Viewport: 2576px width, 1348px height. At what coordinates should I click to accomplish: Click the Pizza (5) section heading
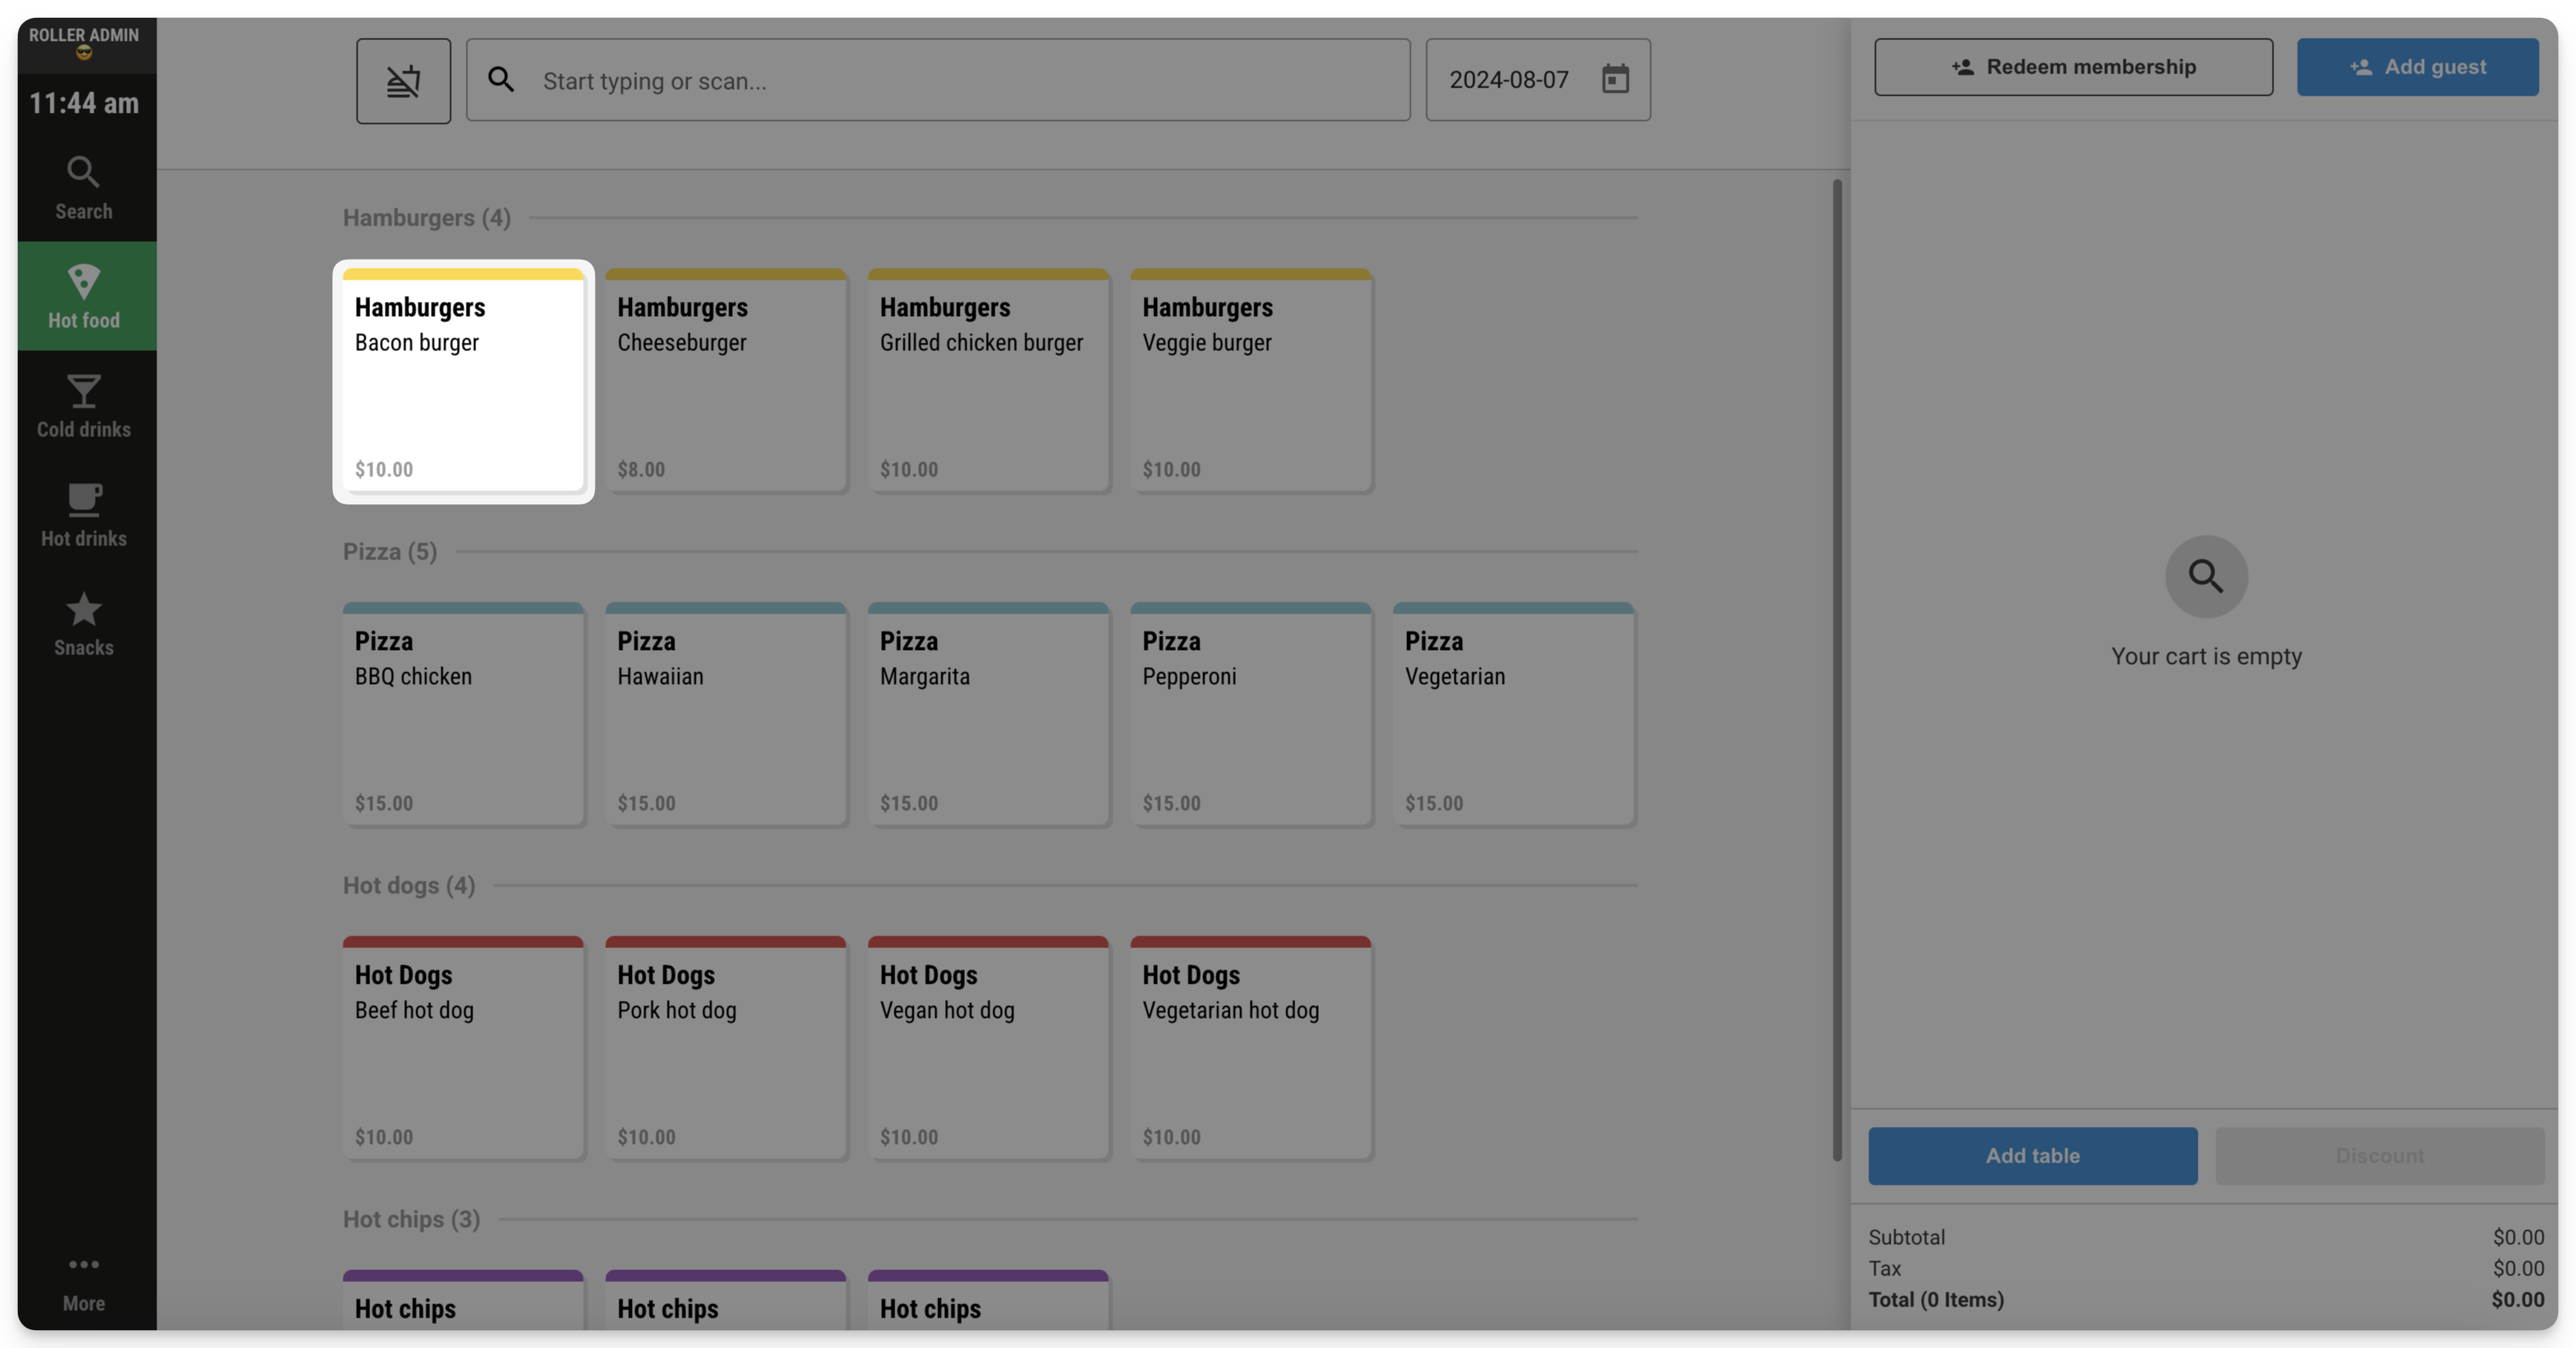tap(390, 551)
